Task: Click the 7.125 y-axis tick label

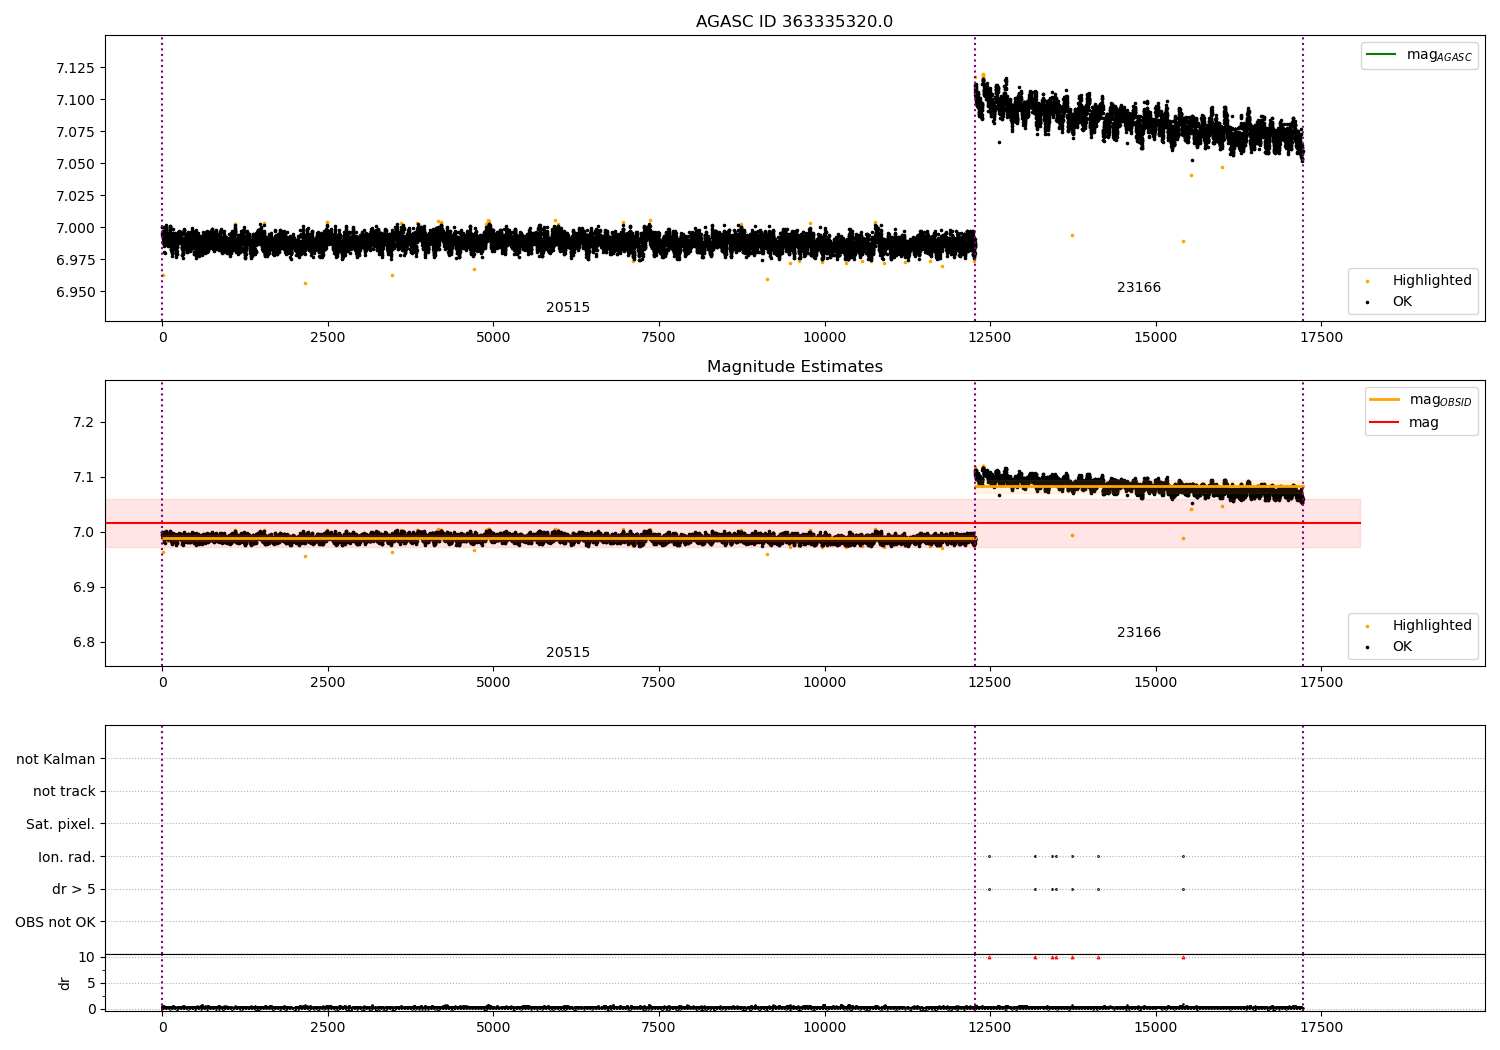Action: pyautogui.click(x=75, y=68)
